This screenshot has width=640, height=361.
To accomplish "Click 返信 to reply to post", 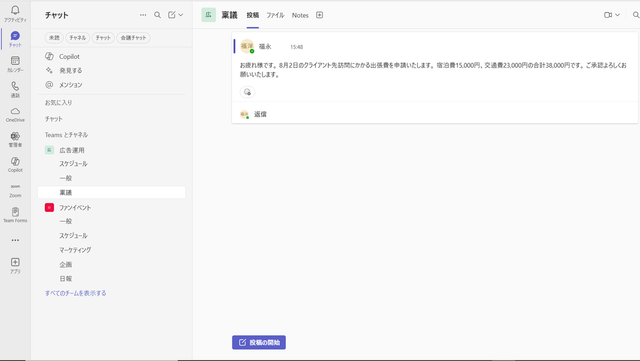I will (x=260, y=114).
